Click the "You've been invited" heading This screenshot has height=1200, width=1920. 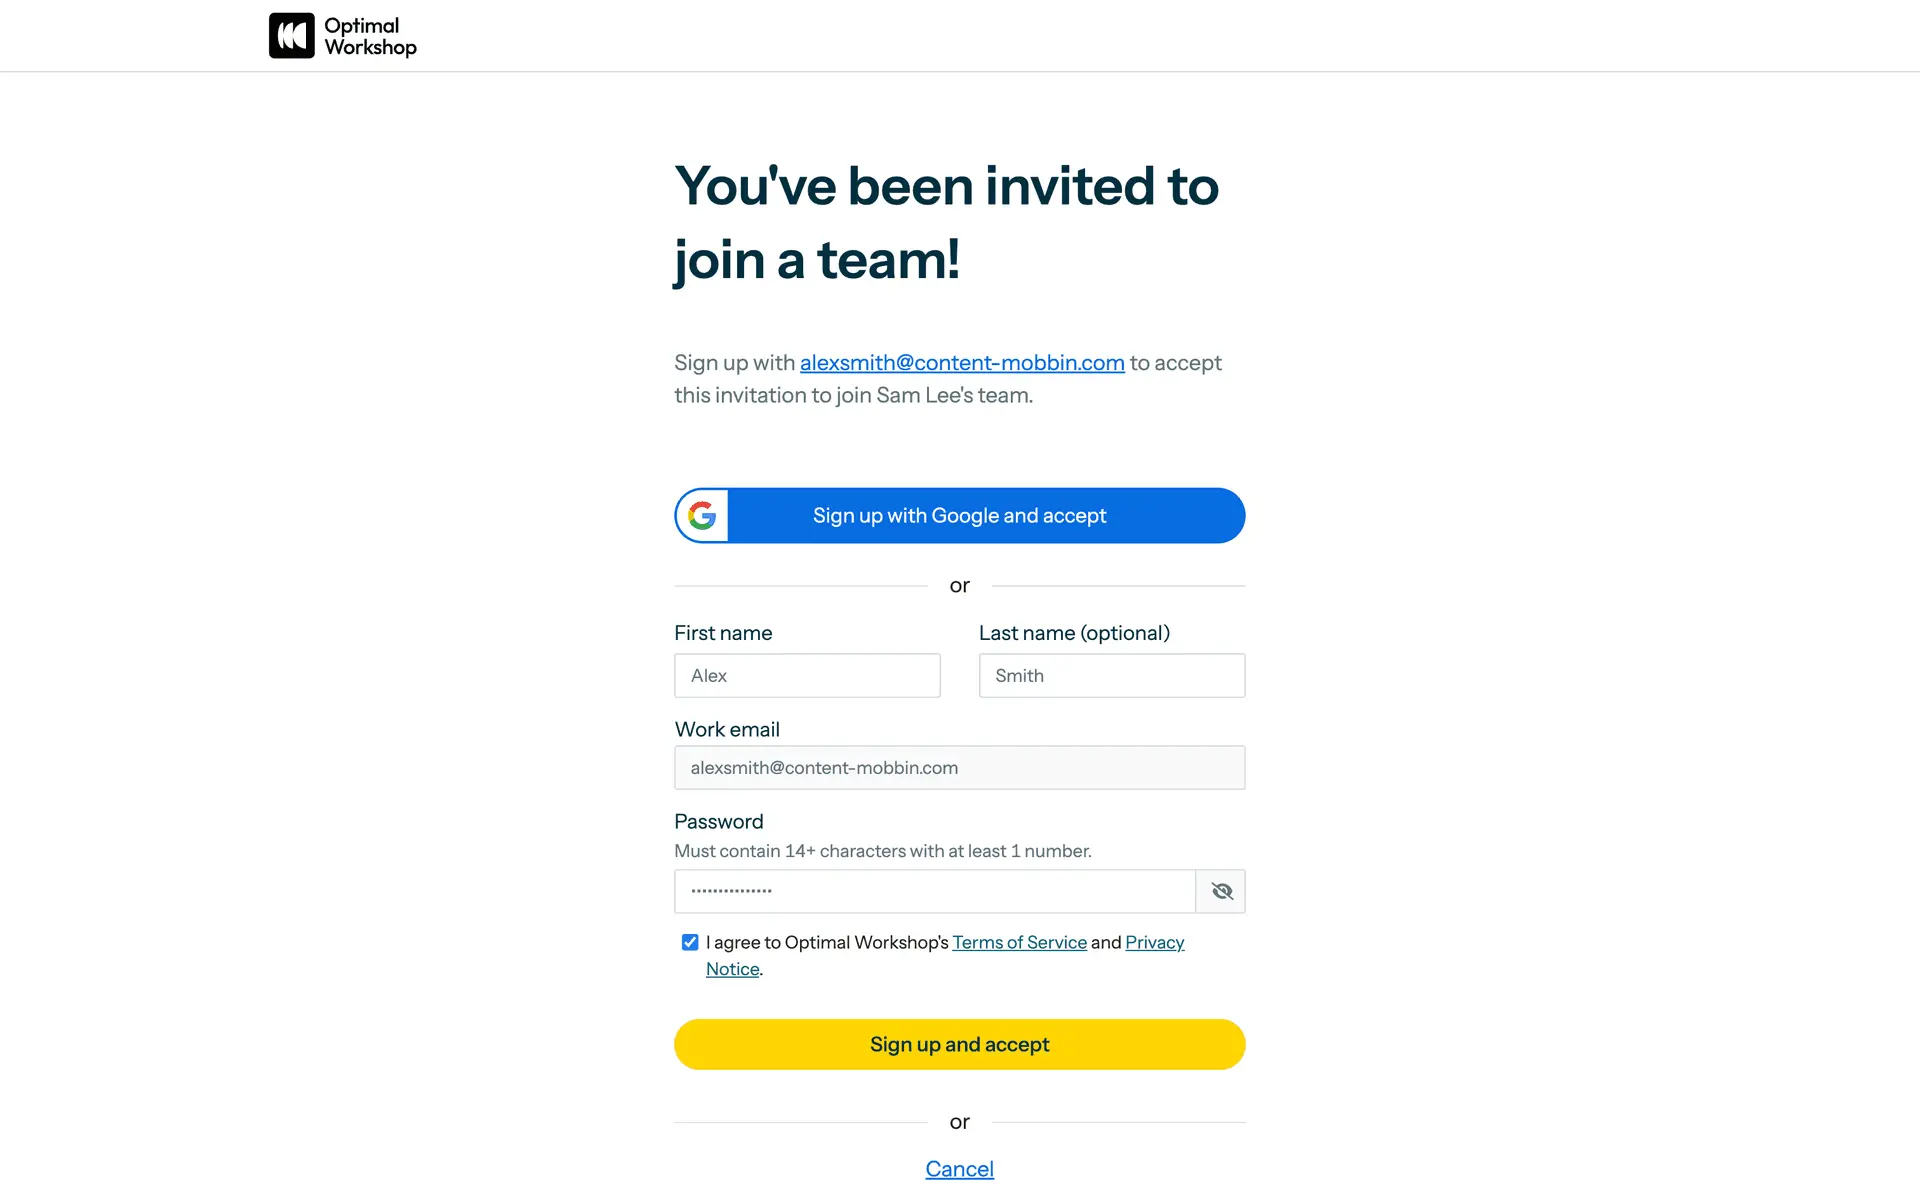coord(946,223)
